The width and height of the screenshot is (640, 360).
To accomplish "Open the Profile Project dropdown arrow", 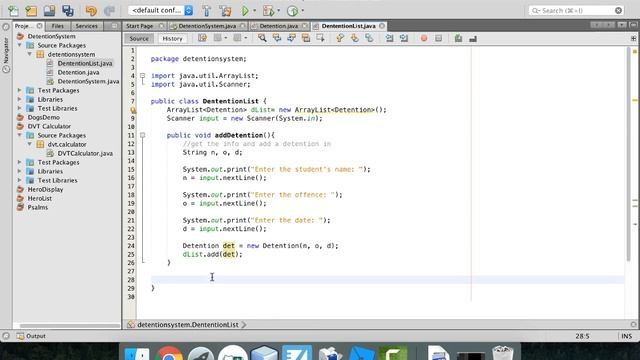I will 302,11.
